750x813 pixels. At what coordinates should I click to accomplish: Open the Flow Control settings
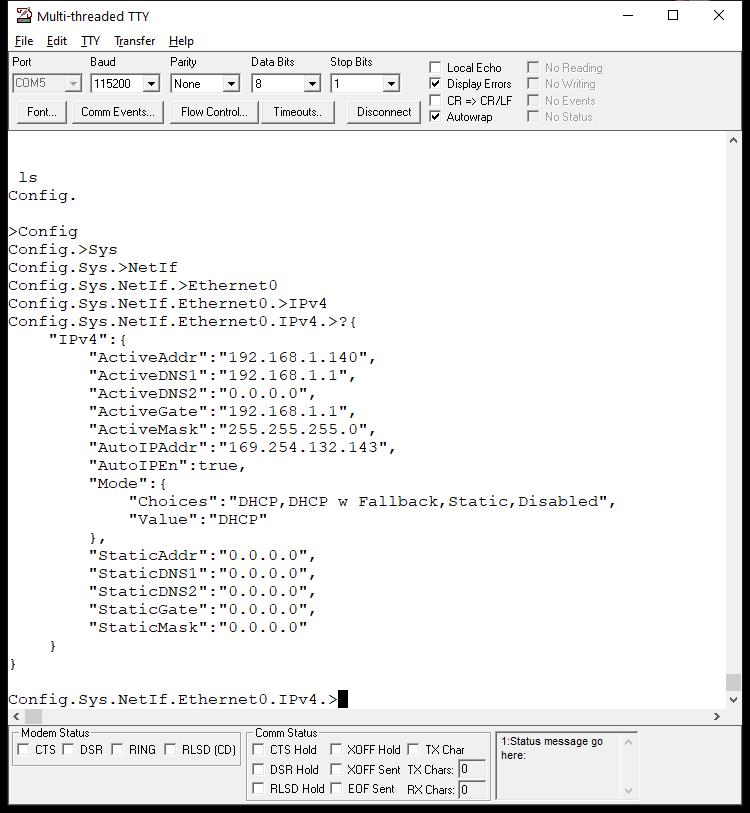214,112
